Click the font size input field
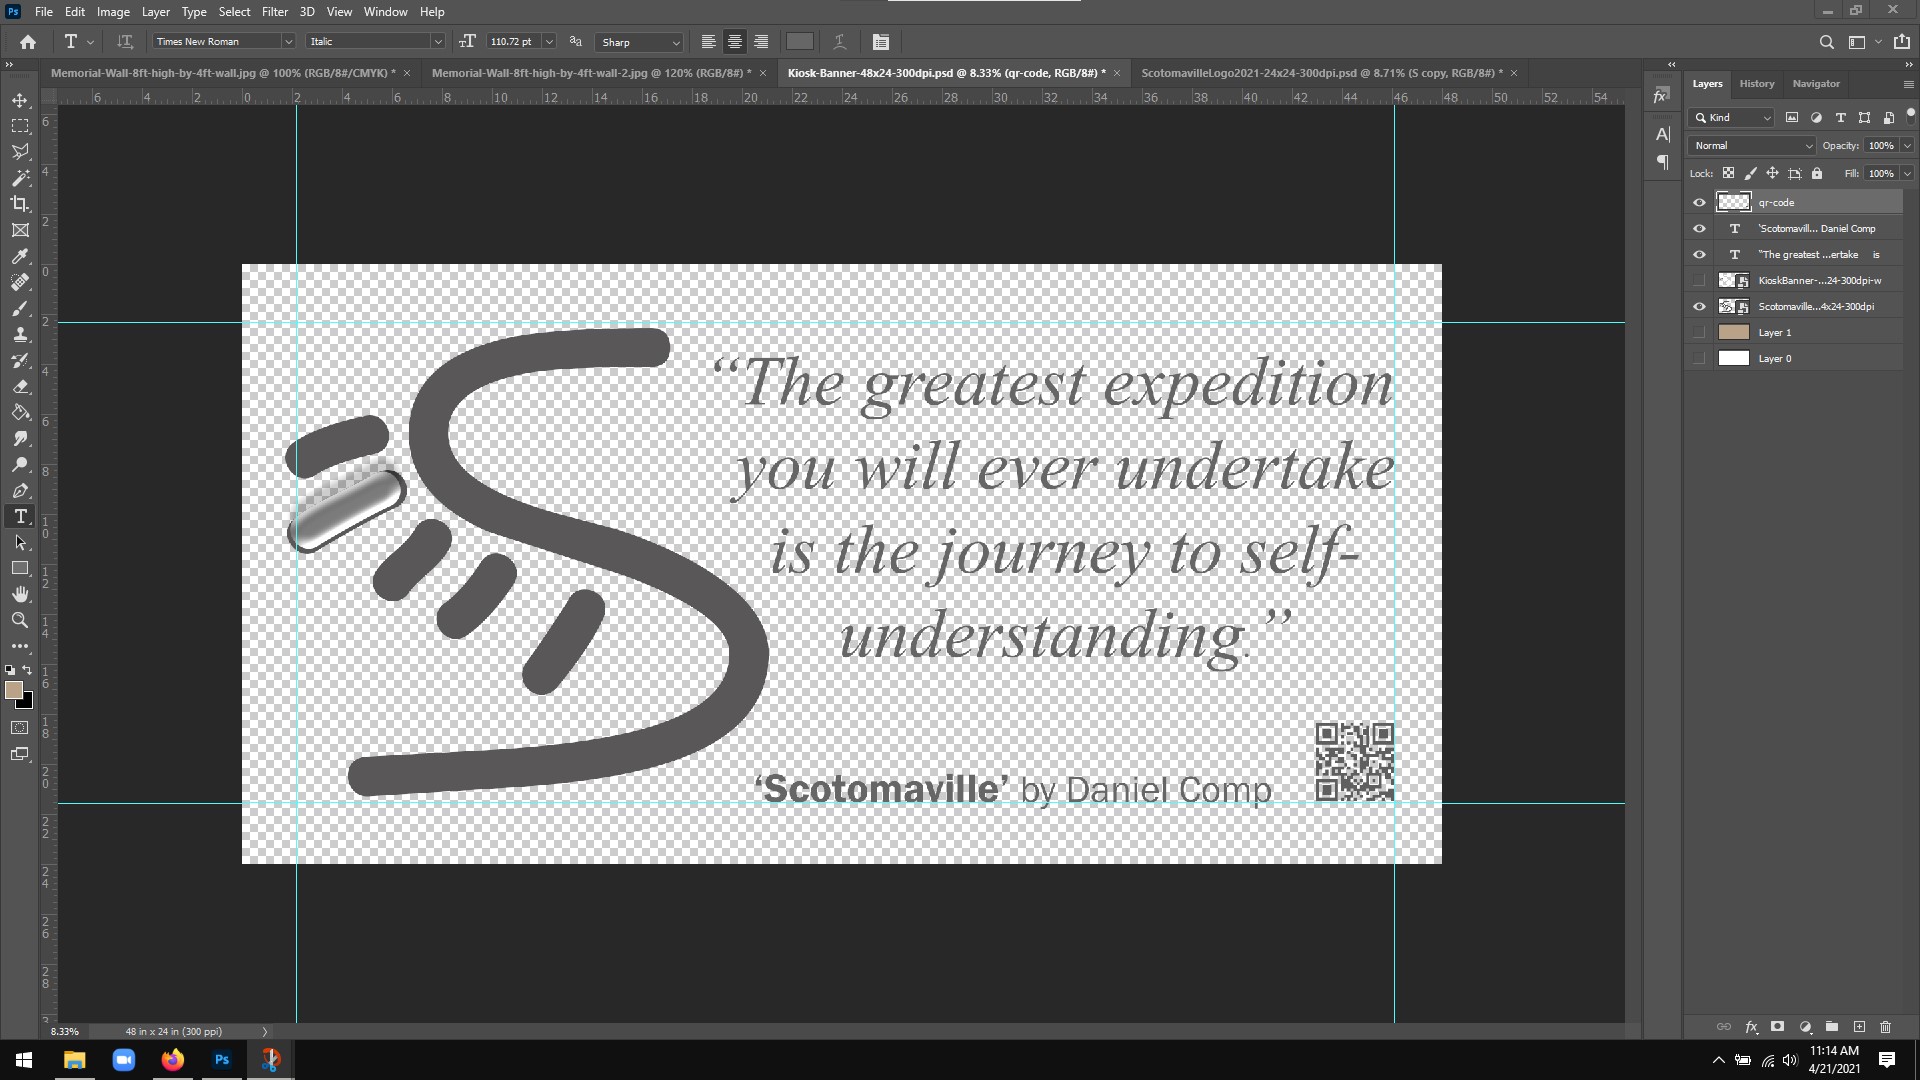This screenshot has height=1080, width=1920. 513,42
